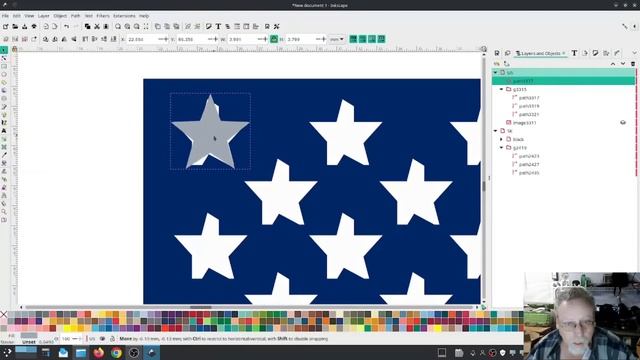Click the no-color X swatch in palette

point(4,314)
